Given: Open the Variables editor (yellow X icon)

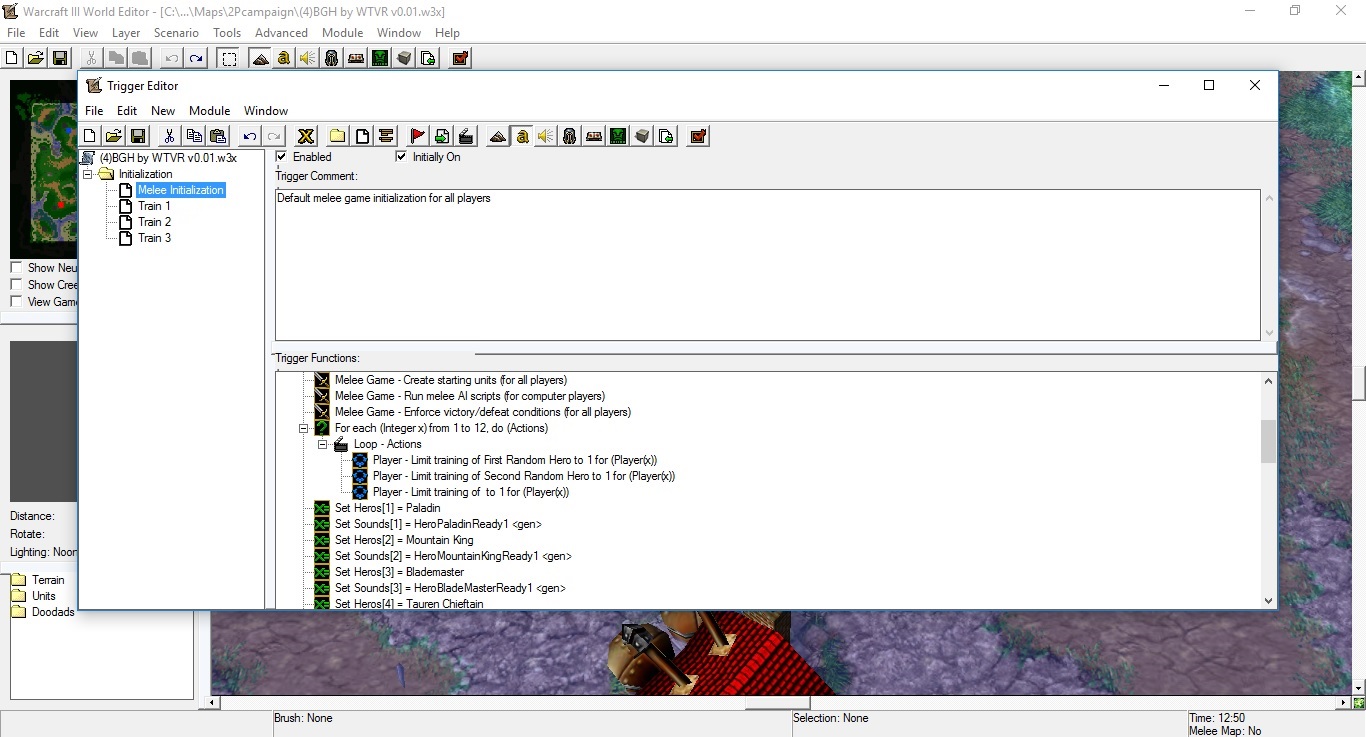Looking at the screenshot, I should (306, 136).
